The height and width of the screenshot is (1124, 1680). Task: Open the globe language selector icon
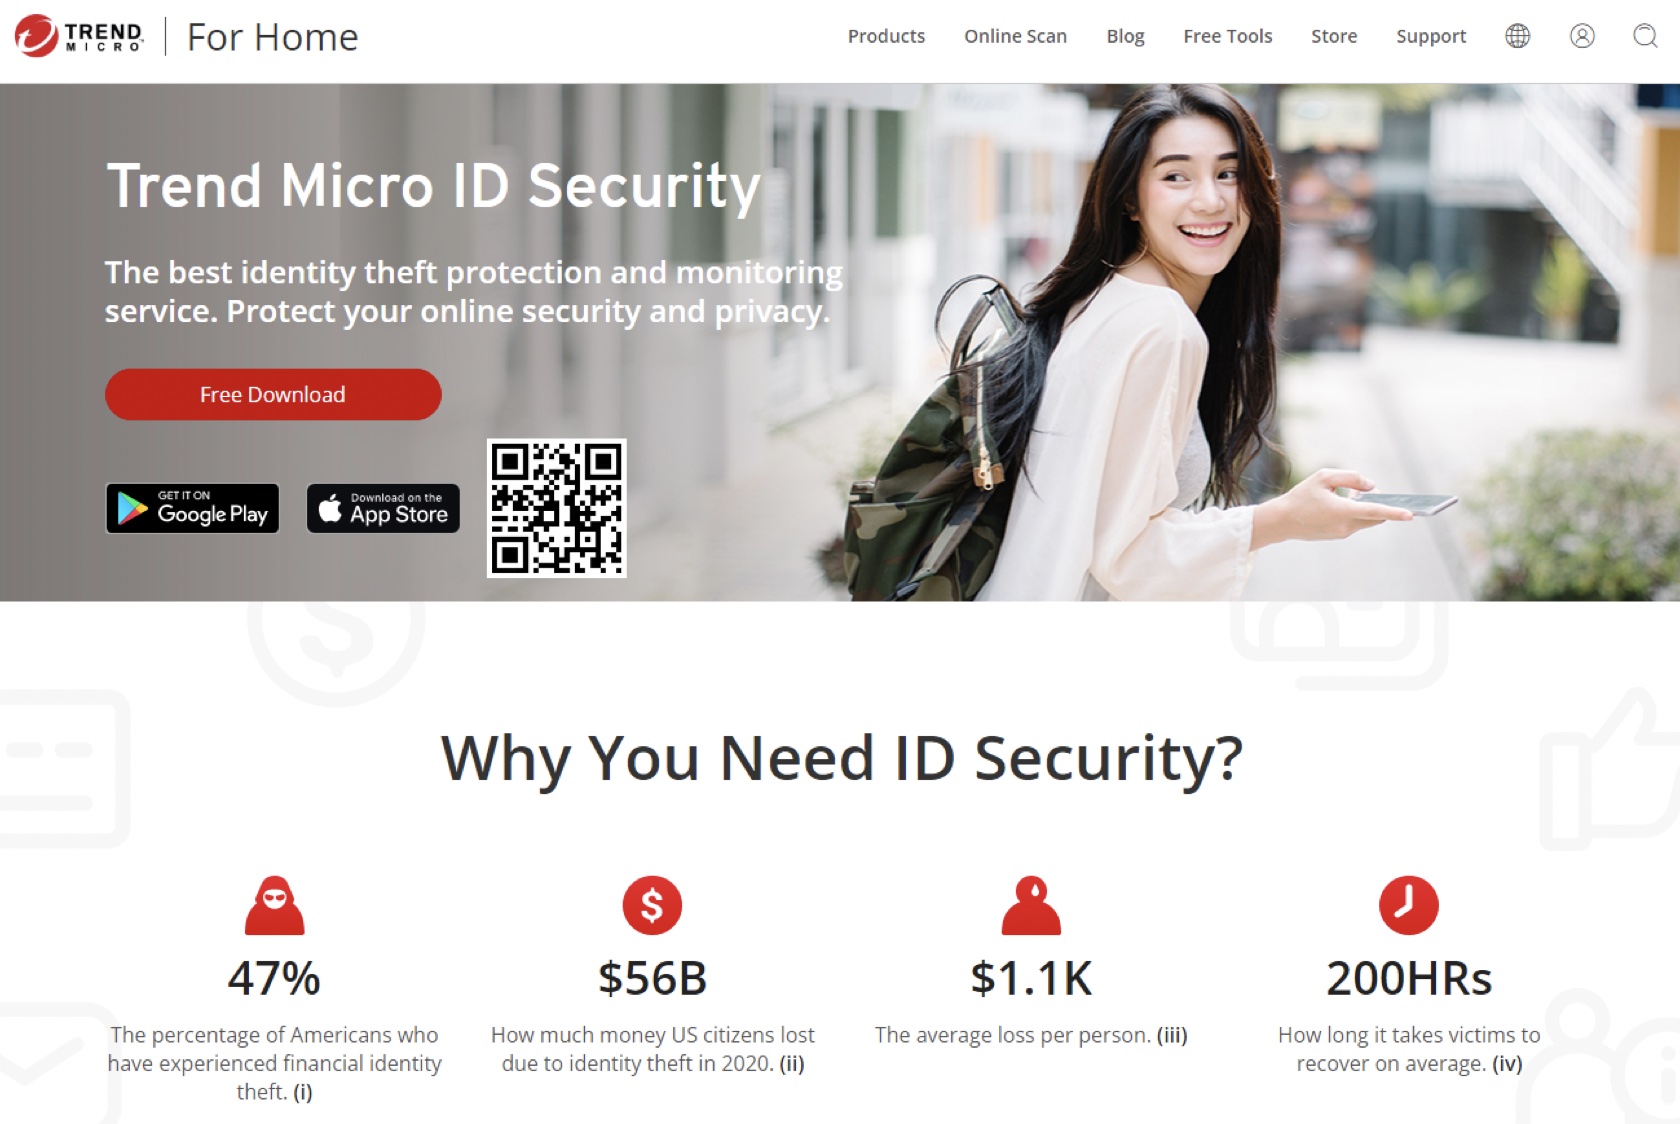[x=1517, y=36]
